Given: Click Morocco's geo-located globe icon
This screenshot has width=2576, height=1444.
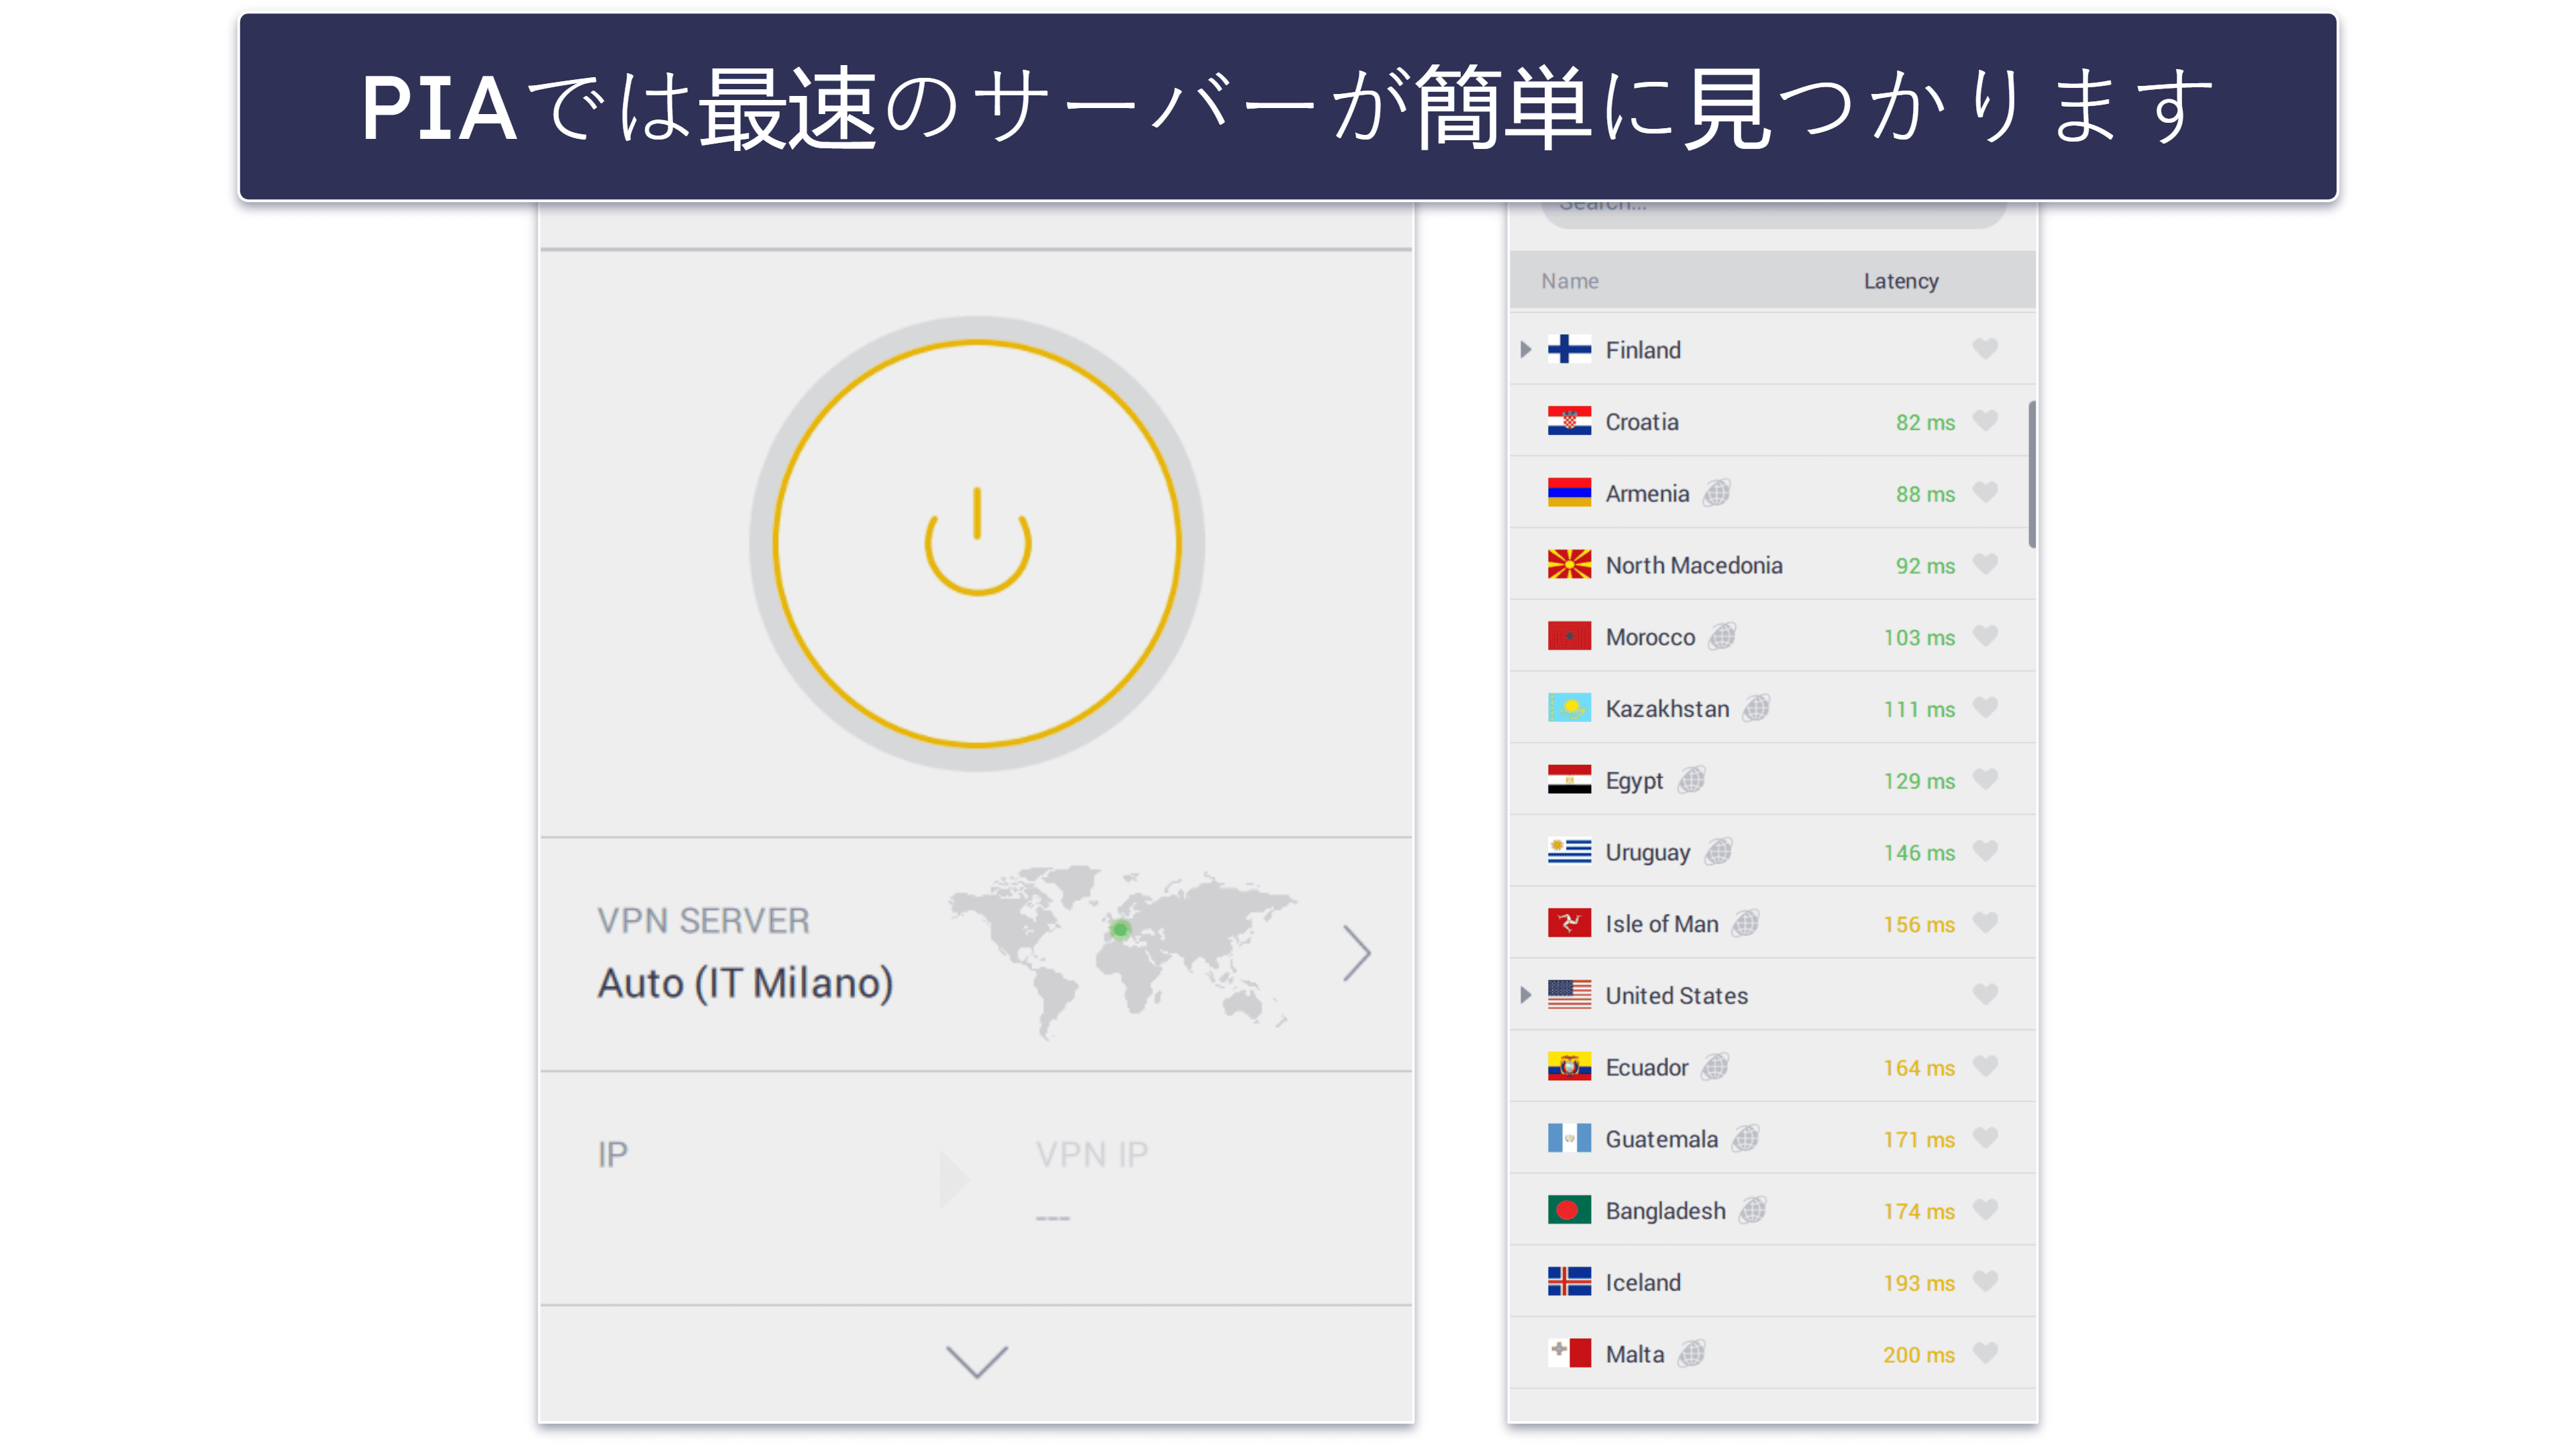Looking at the screenshot, I should [x=1722, y=636].
